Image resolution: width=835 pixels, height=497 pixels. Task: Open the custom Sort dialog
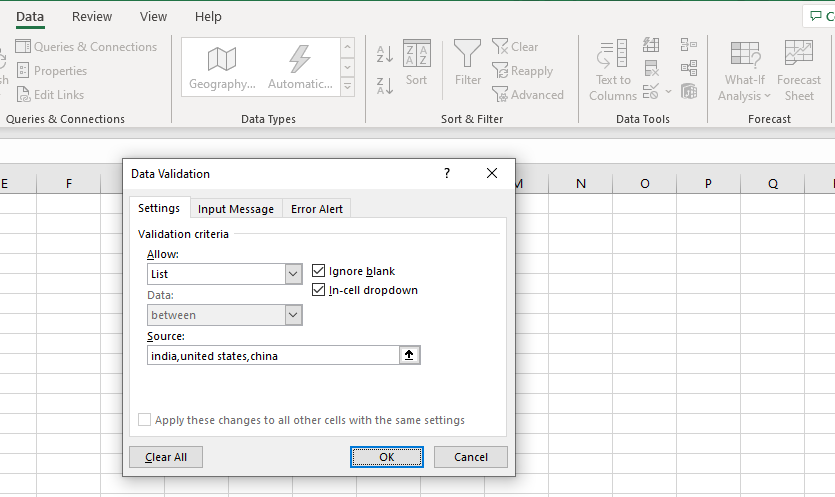pyautogui.click(x=416, y=63)
